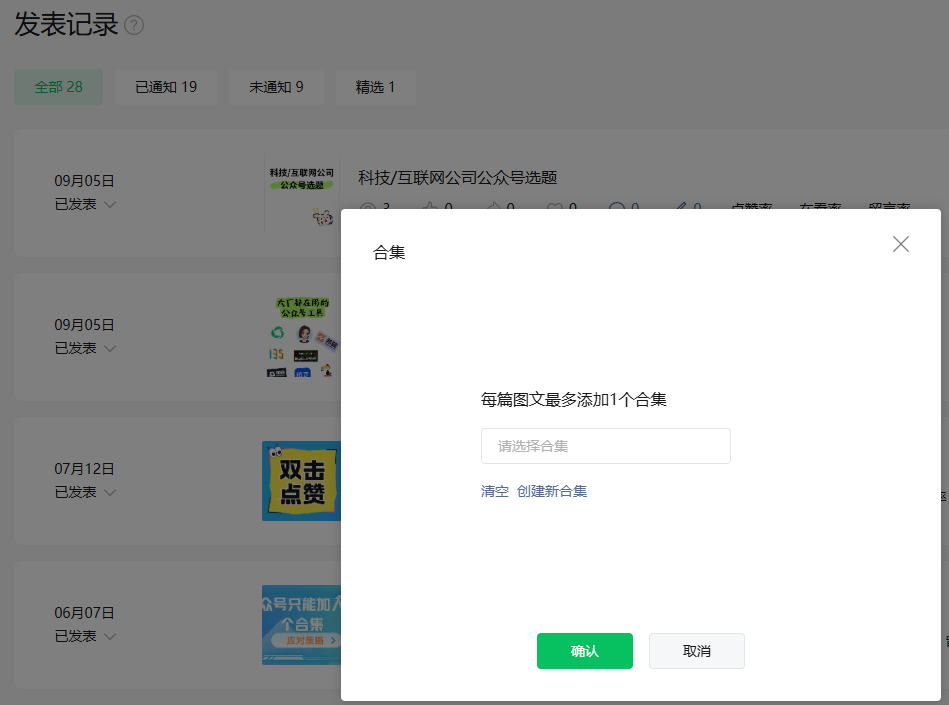Expand 已发表 chevron for 06月07日 entry
This screenshot has height=705, width=949.
pos(110,637)
